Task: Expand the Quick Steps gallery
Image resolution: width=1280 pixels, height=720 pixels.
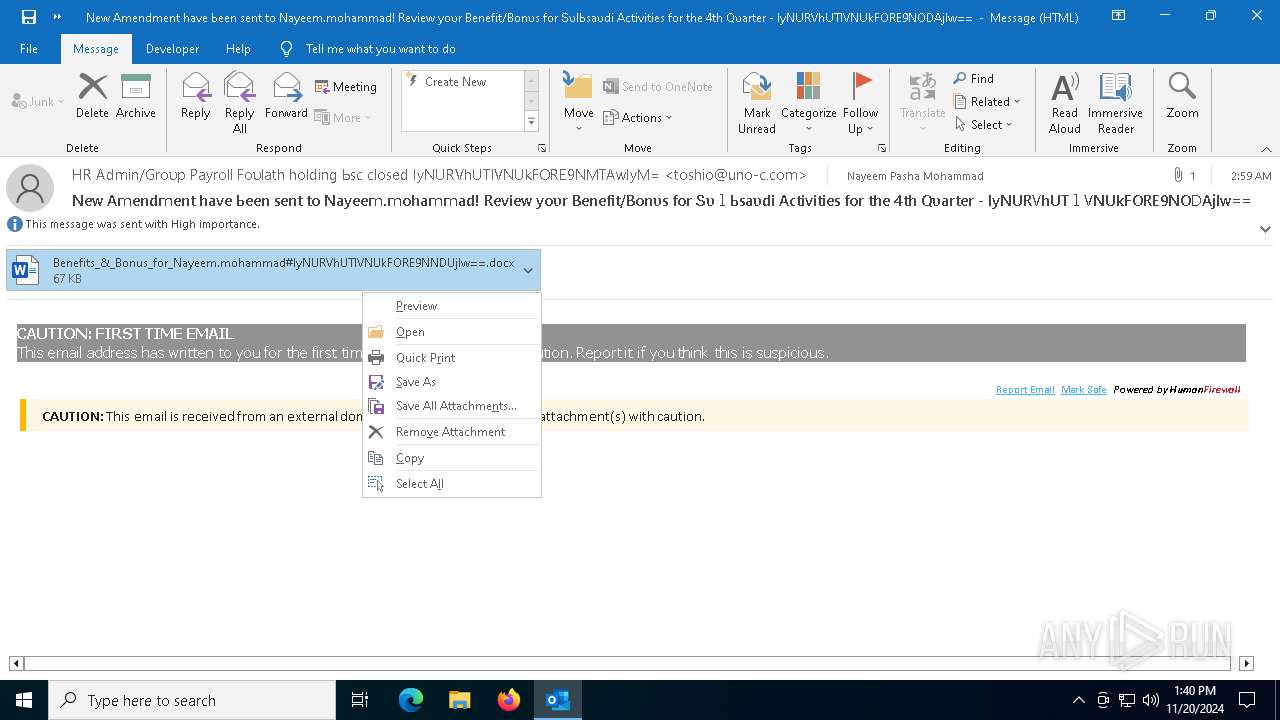Action: (x=531, y=122)
